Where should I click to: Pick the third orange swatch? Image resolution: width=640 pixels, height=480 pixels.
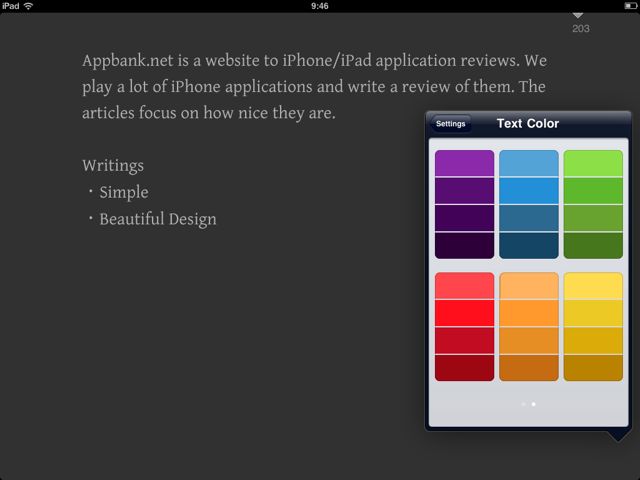529,340
